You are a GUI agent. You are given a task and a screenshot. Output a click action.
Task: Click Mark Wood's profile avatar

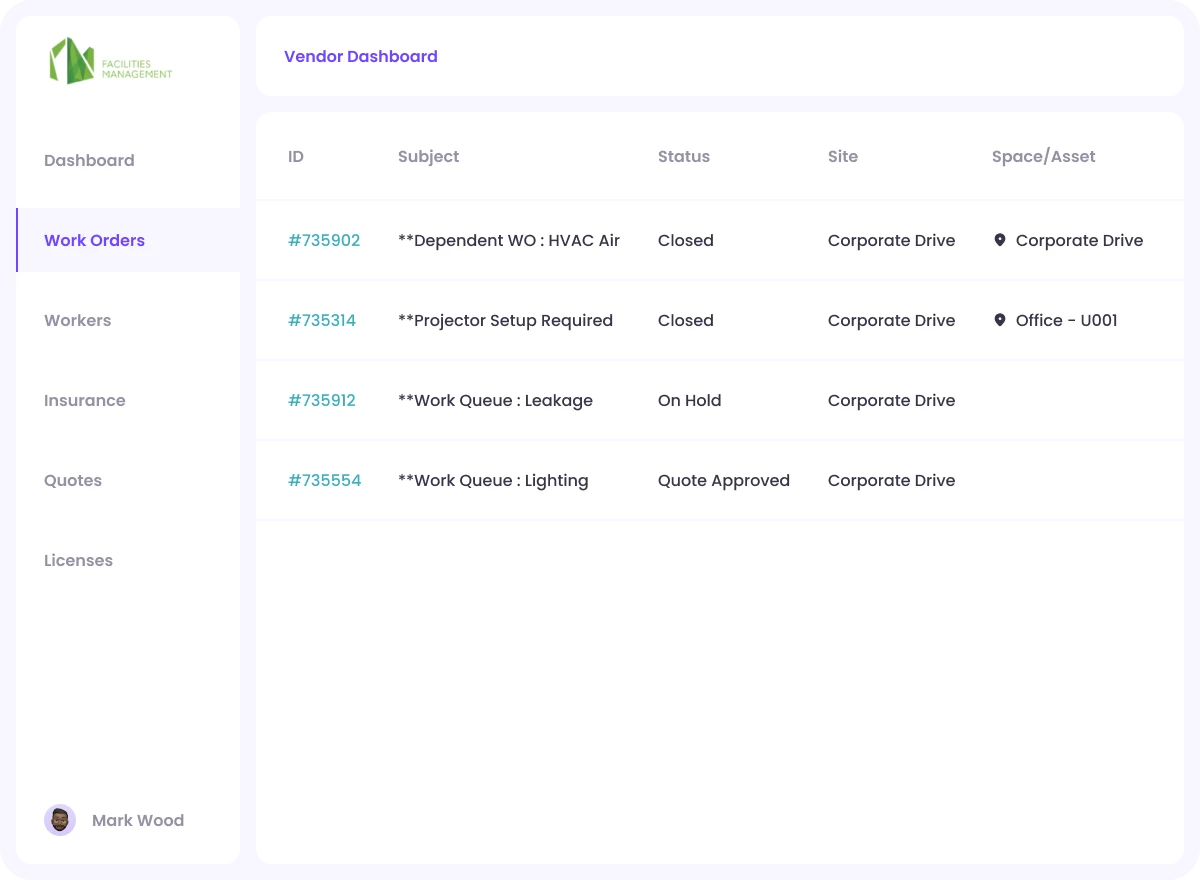pyautogui.click(x=60, y=820)
